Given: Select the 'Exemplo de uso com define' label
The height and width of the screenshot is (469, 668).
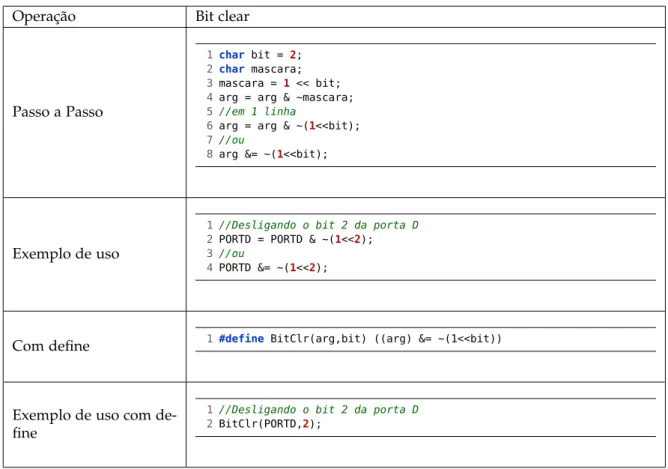Looking at the screenshot, I should (x=94, y=423).
